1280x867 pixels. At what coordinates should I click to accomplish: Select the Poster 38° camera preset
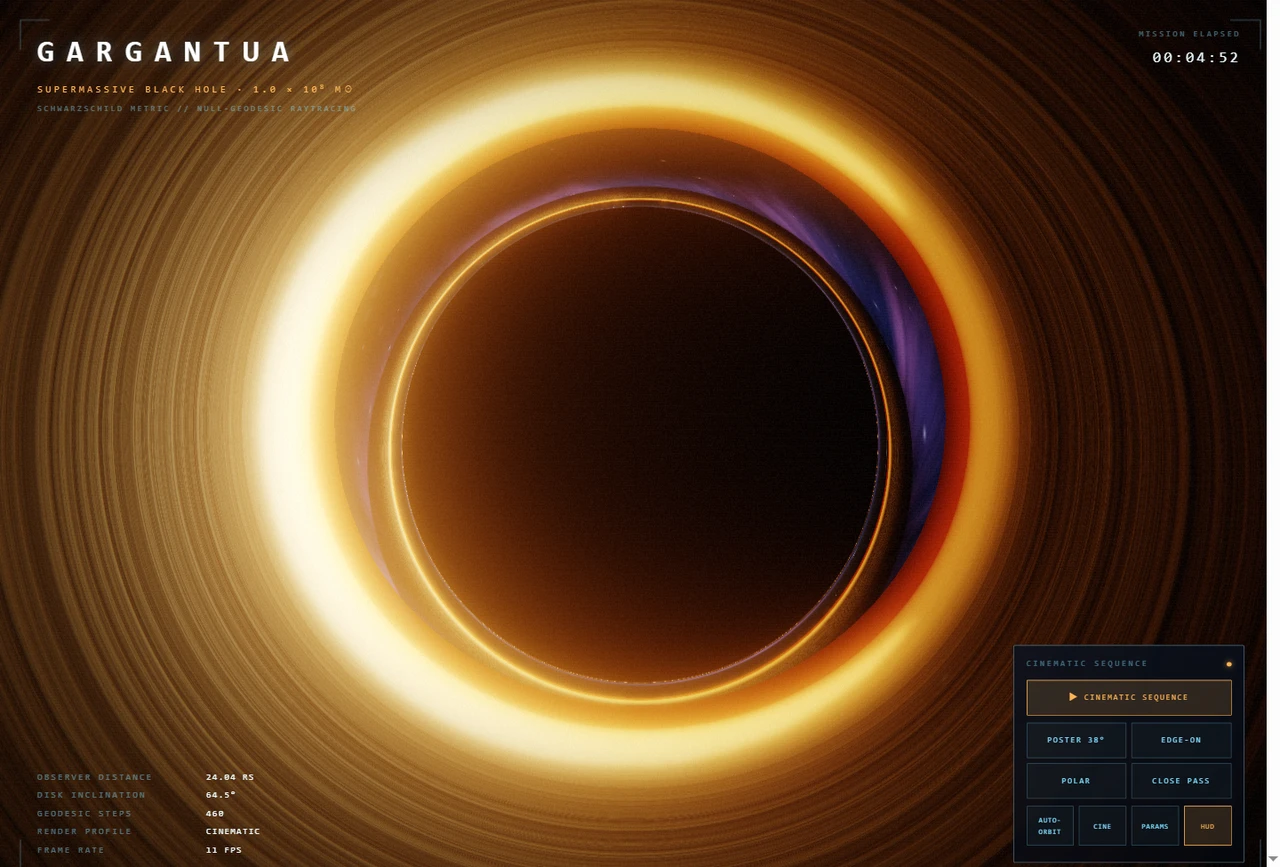pos(1076,740)
